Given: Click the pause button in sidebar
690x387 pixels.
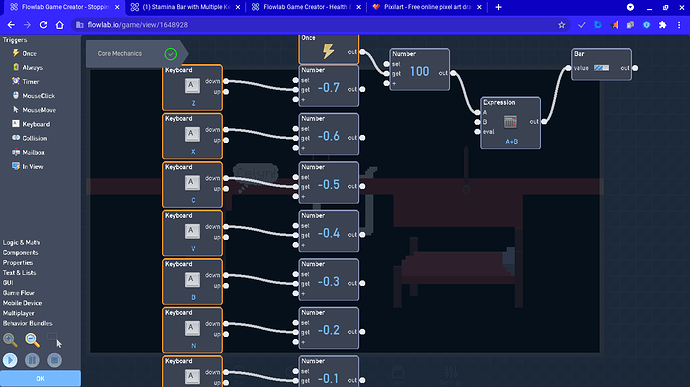Looking at the screenshot, I should pos(32,360).
